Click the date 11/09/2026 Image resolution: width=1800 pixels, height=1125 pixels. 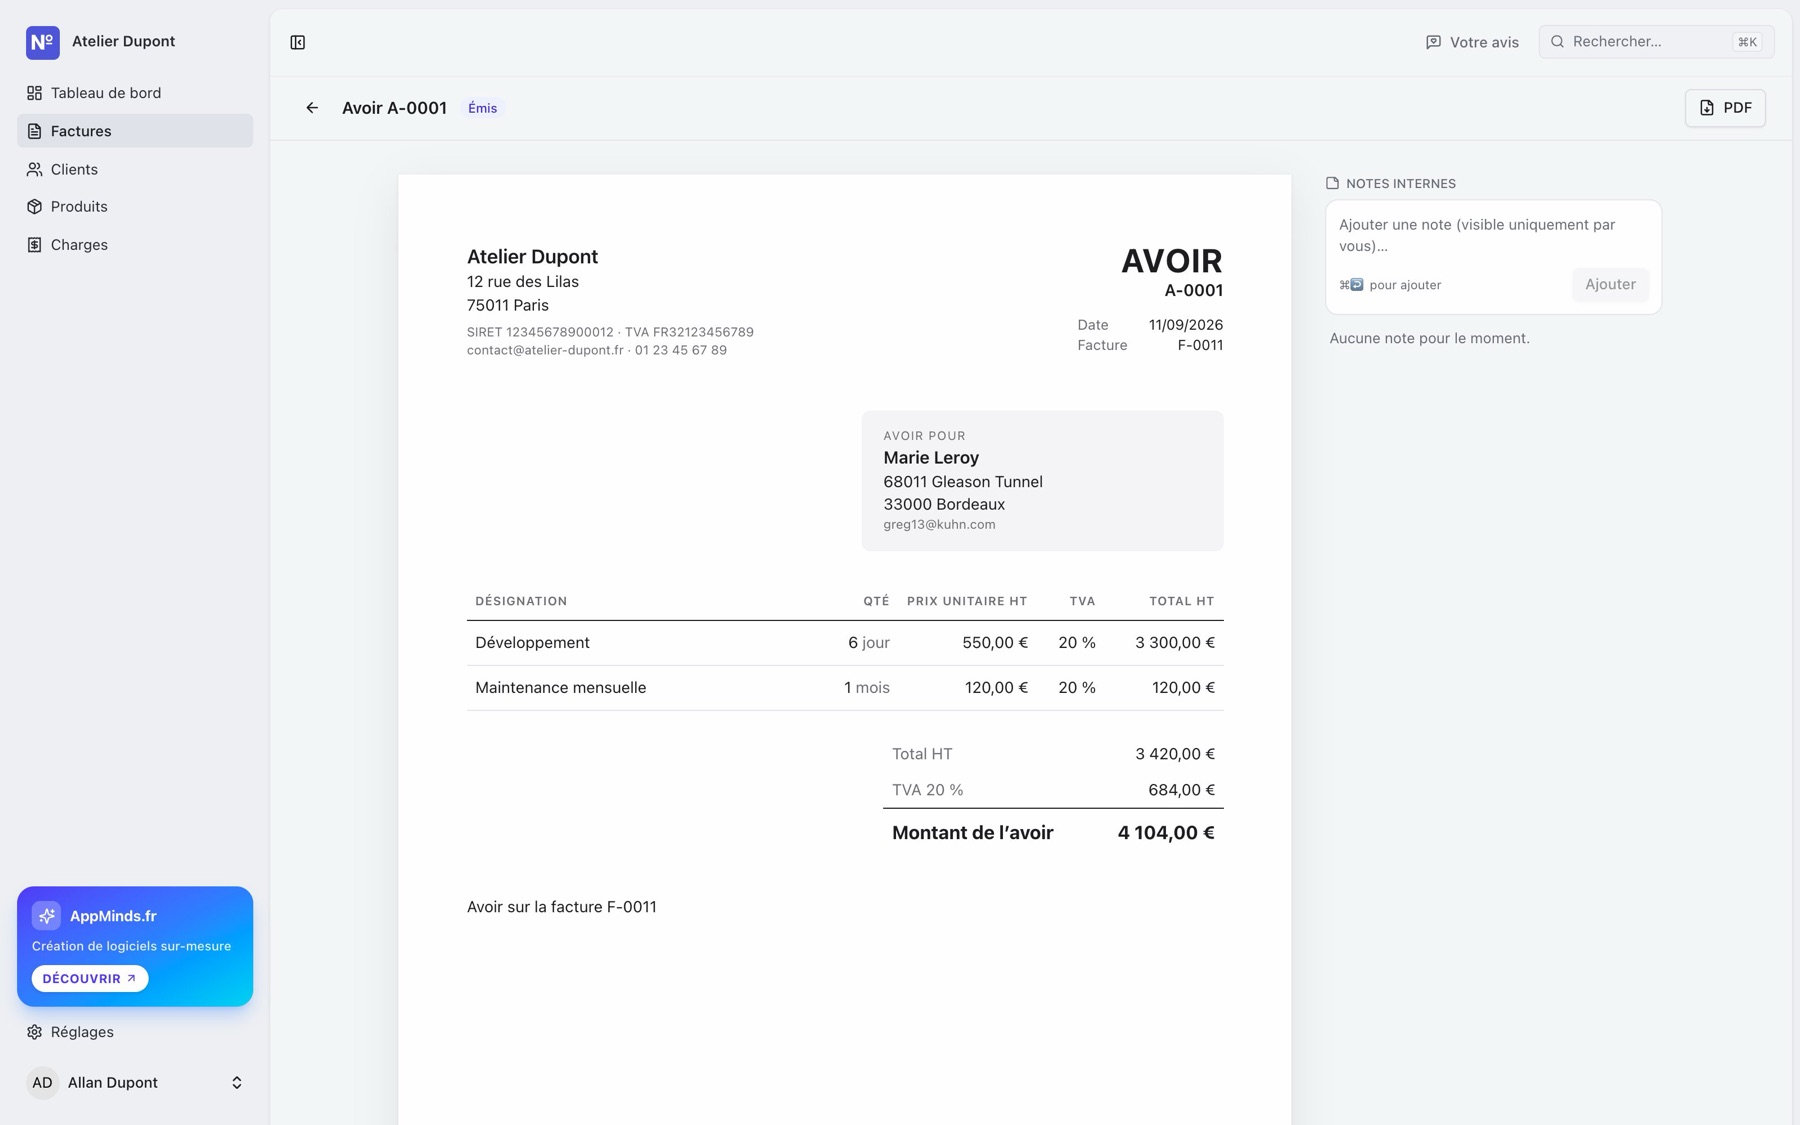coord(1186,325)
